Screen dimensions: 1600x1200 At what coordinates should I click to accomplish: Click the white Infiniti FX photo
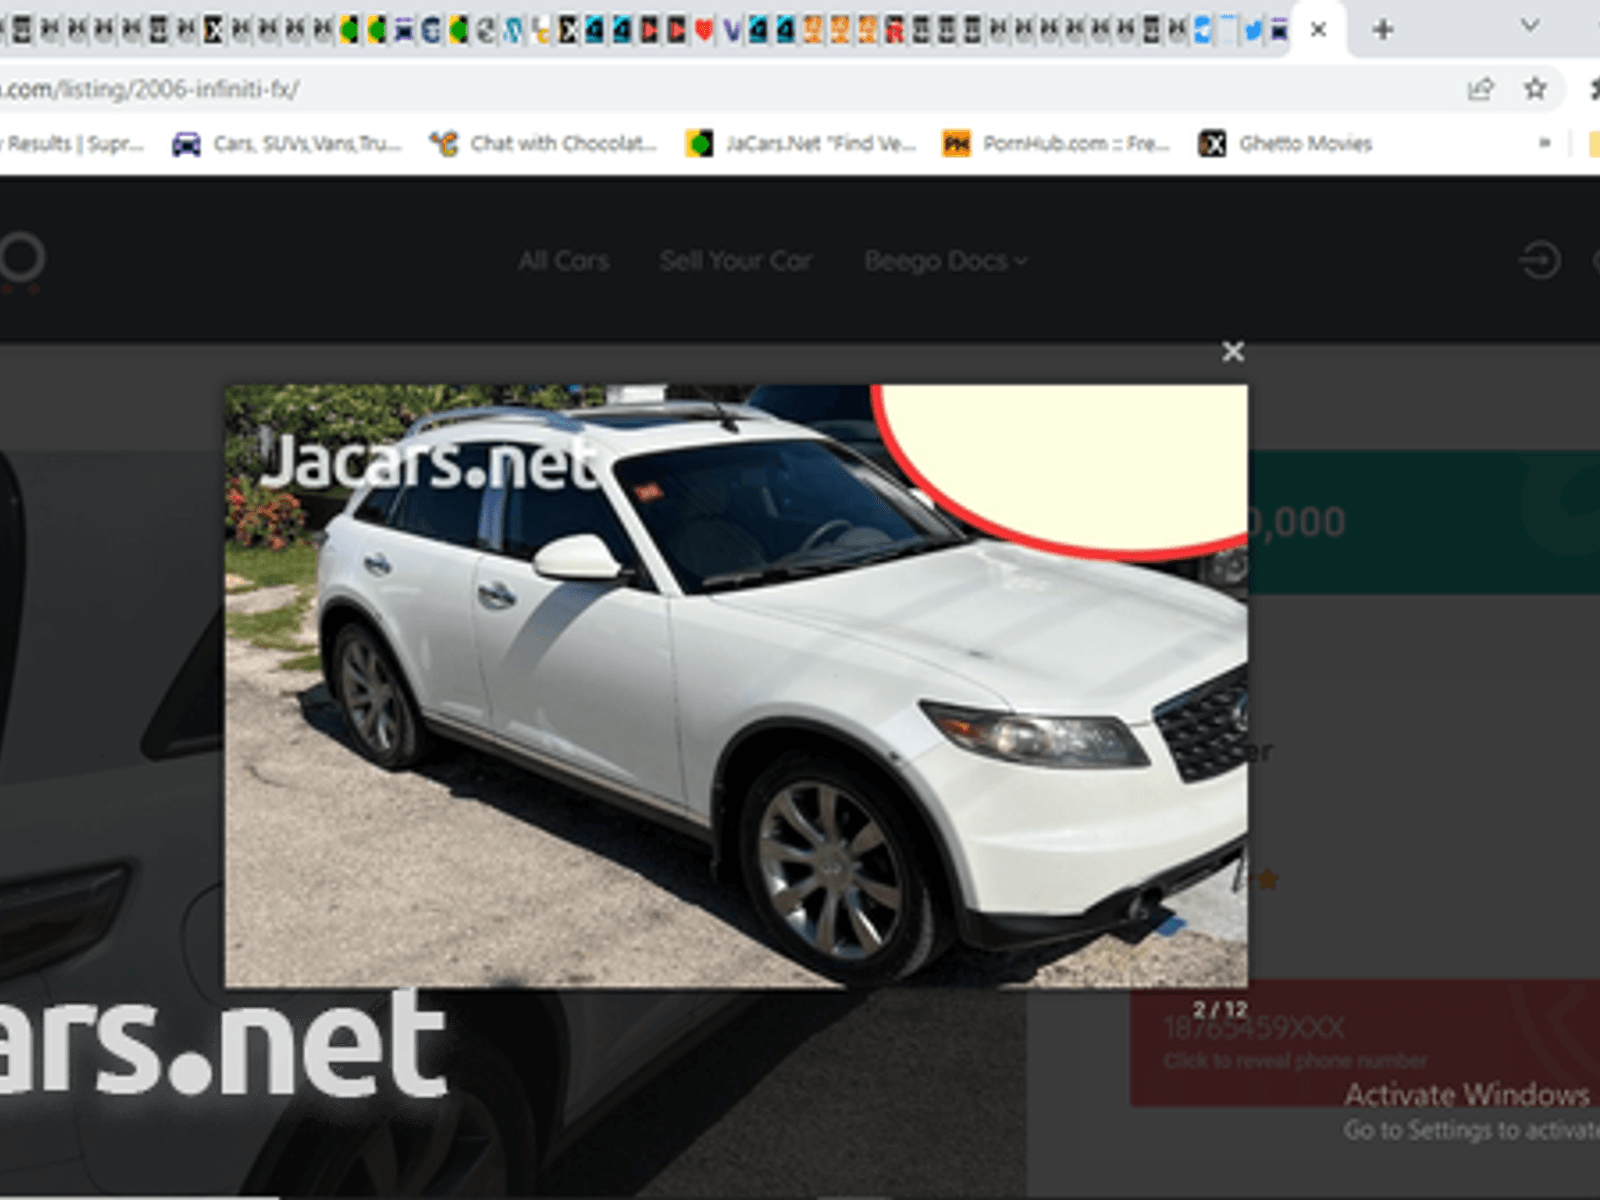click(x=735, y=685)
